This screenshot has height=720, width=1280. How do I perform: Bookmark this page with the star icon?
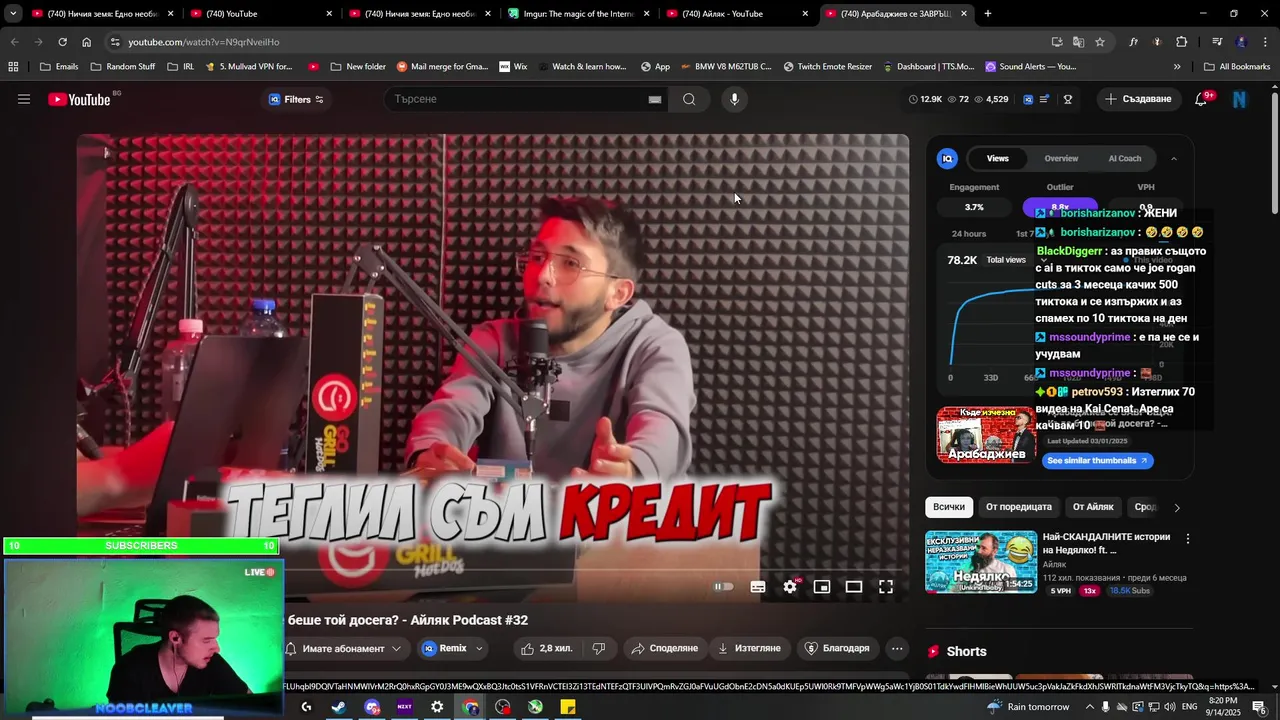pos(1100,42)
